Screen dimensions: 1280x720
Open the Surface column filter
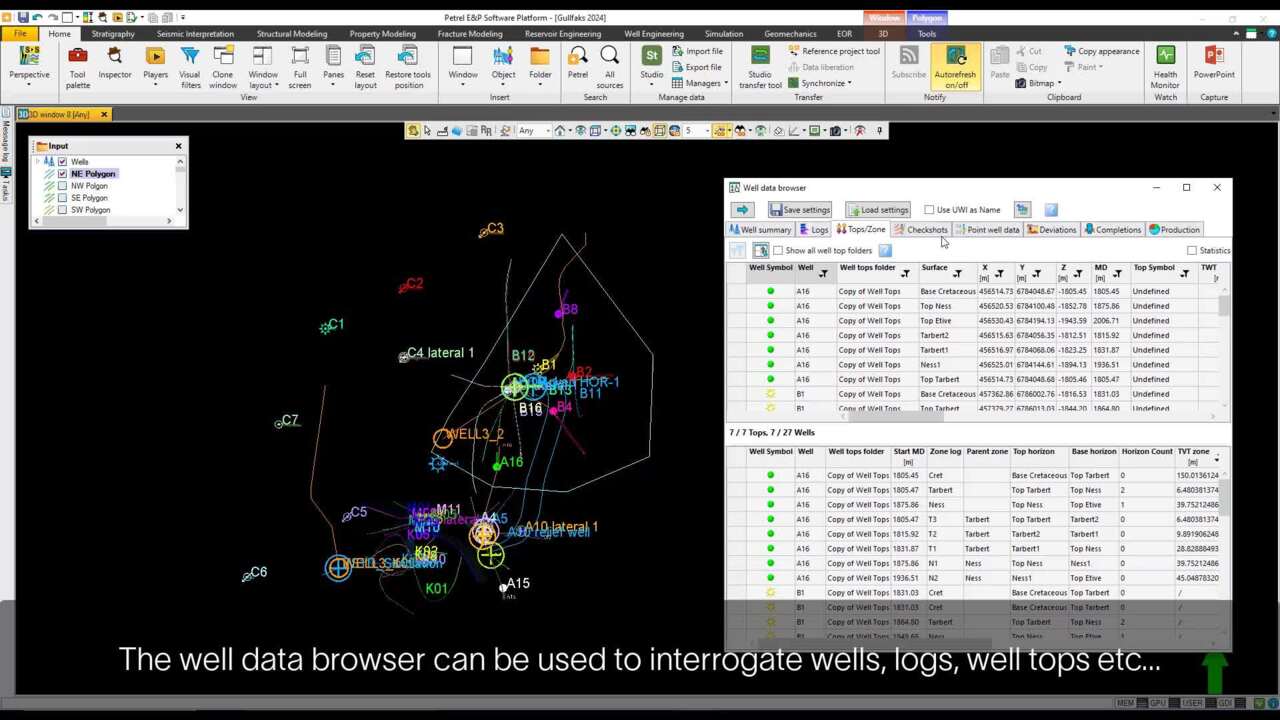pyautogui.click(x=957, y=274)
